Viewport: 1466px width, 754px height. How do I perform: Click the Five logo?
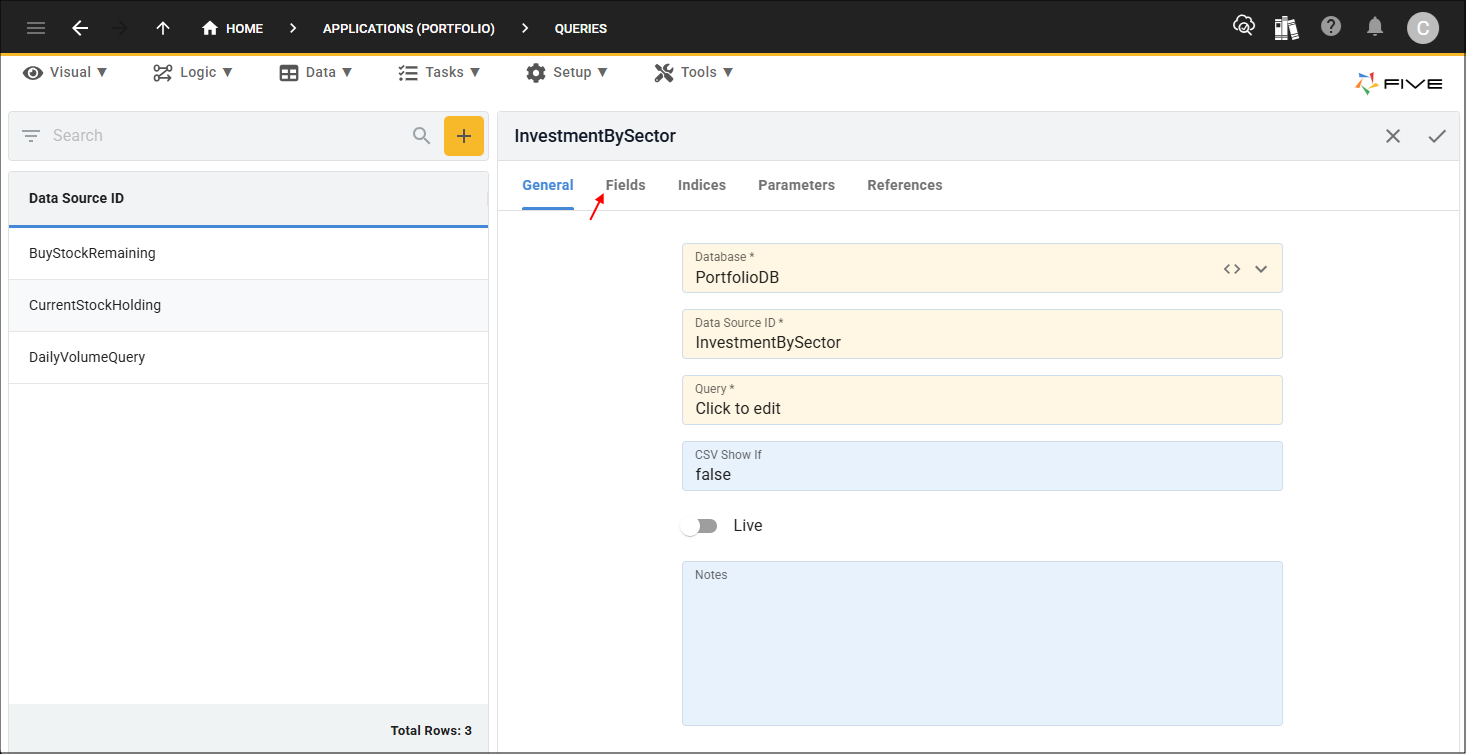pos(1399,84)
